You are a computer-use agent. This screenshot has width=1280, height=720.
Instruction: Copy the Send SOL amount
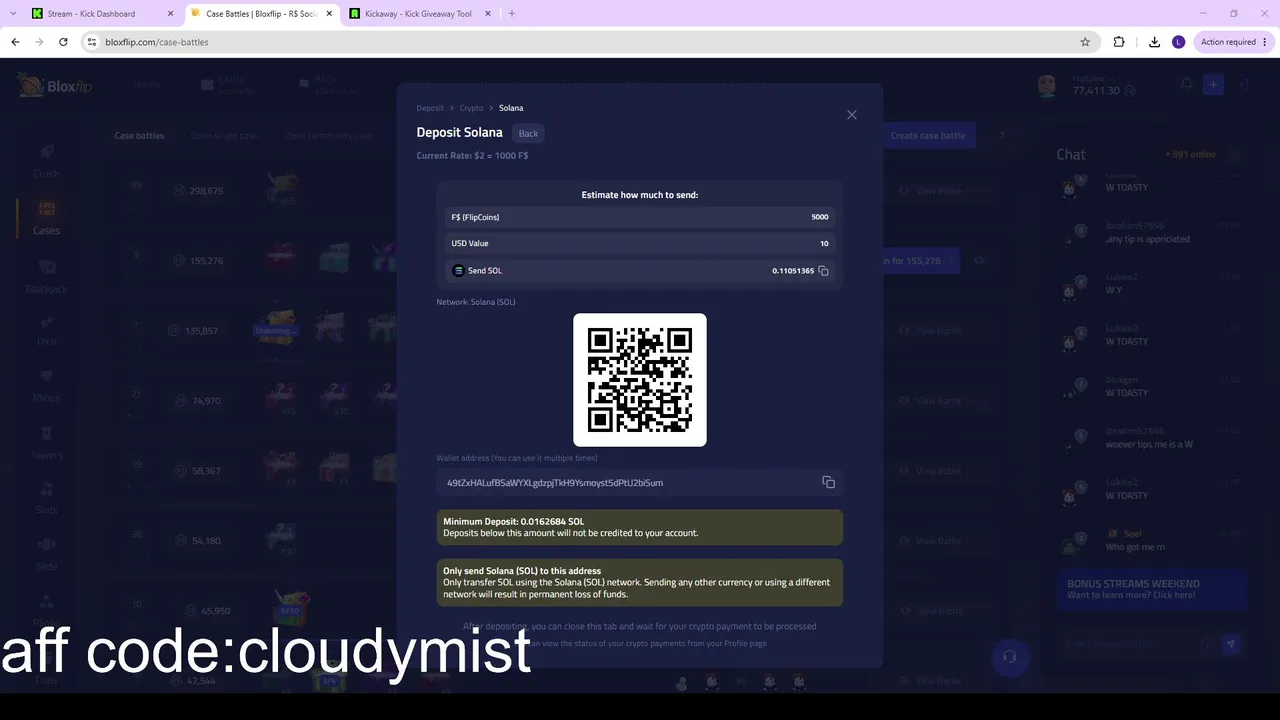823,271
